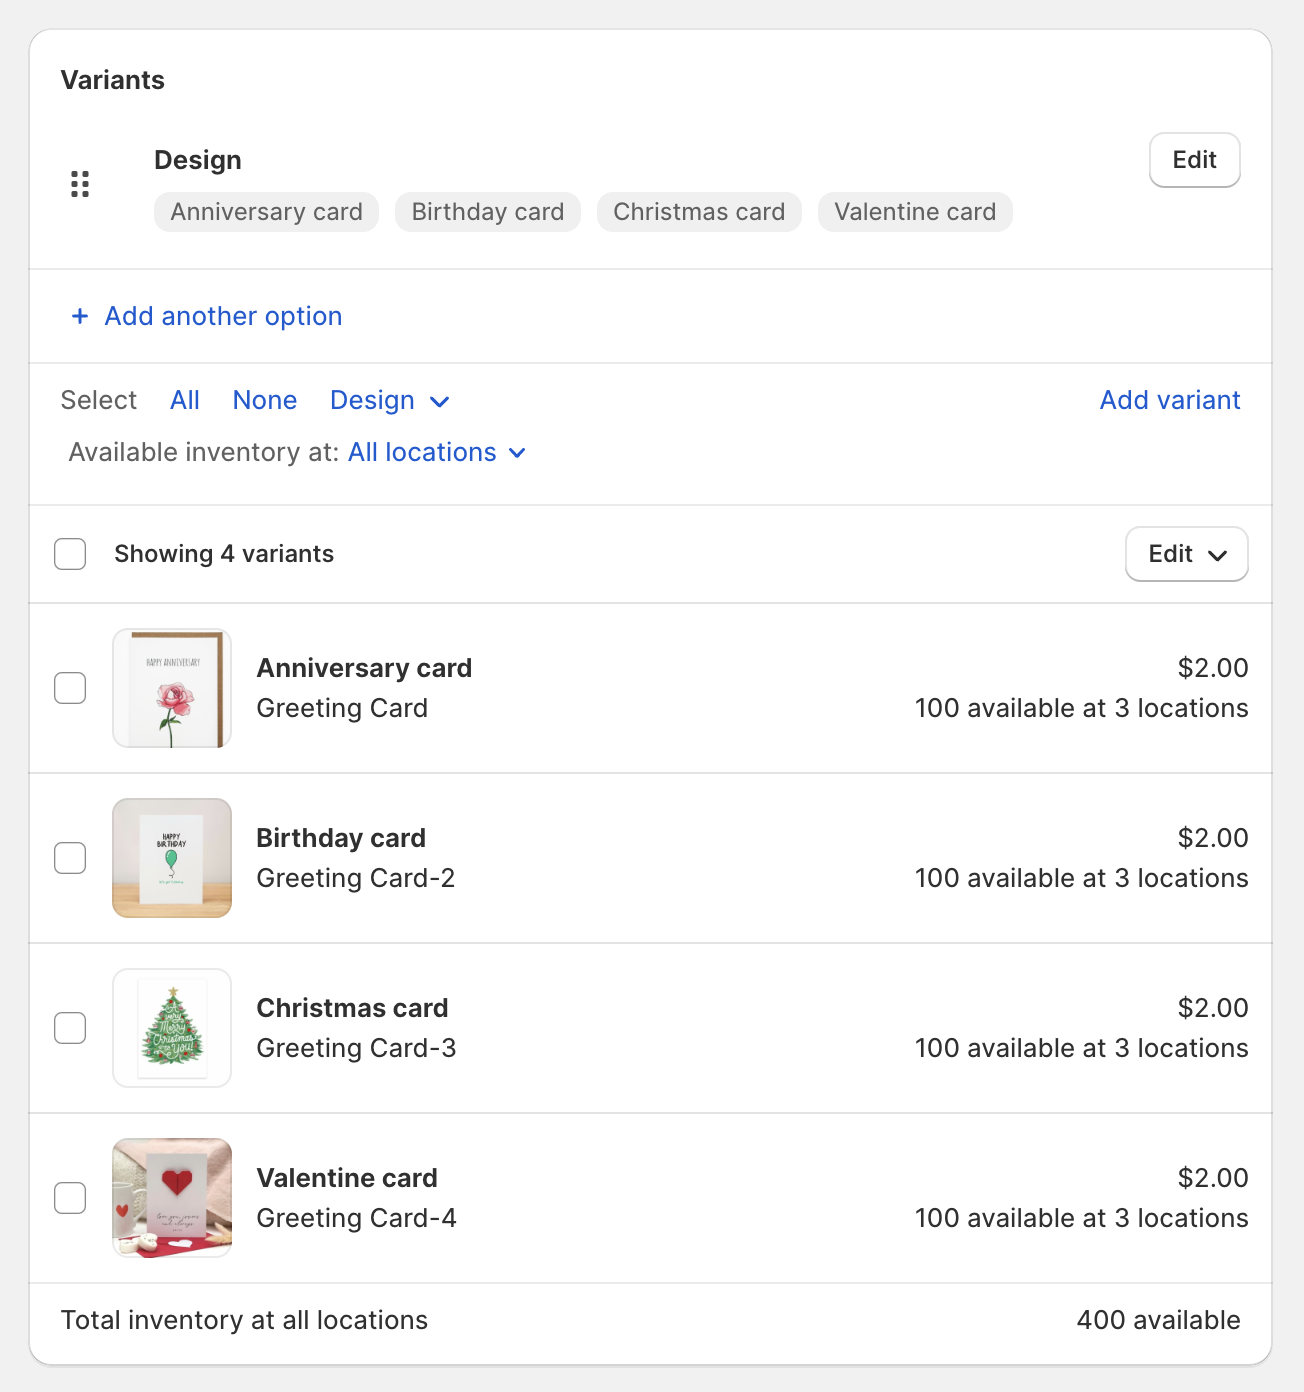Check the select-all variants checkbox
Image resolution: width=1304 pixels, height=1392 pixels.
70,553
